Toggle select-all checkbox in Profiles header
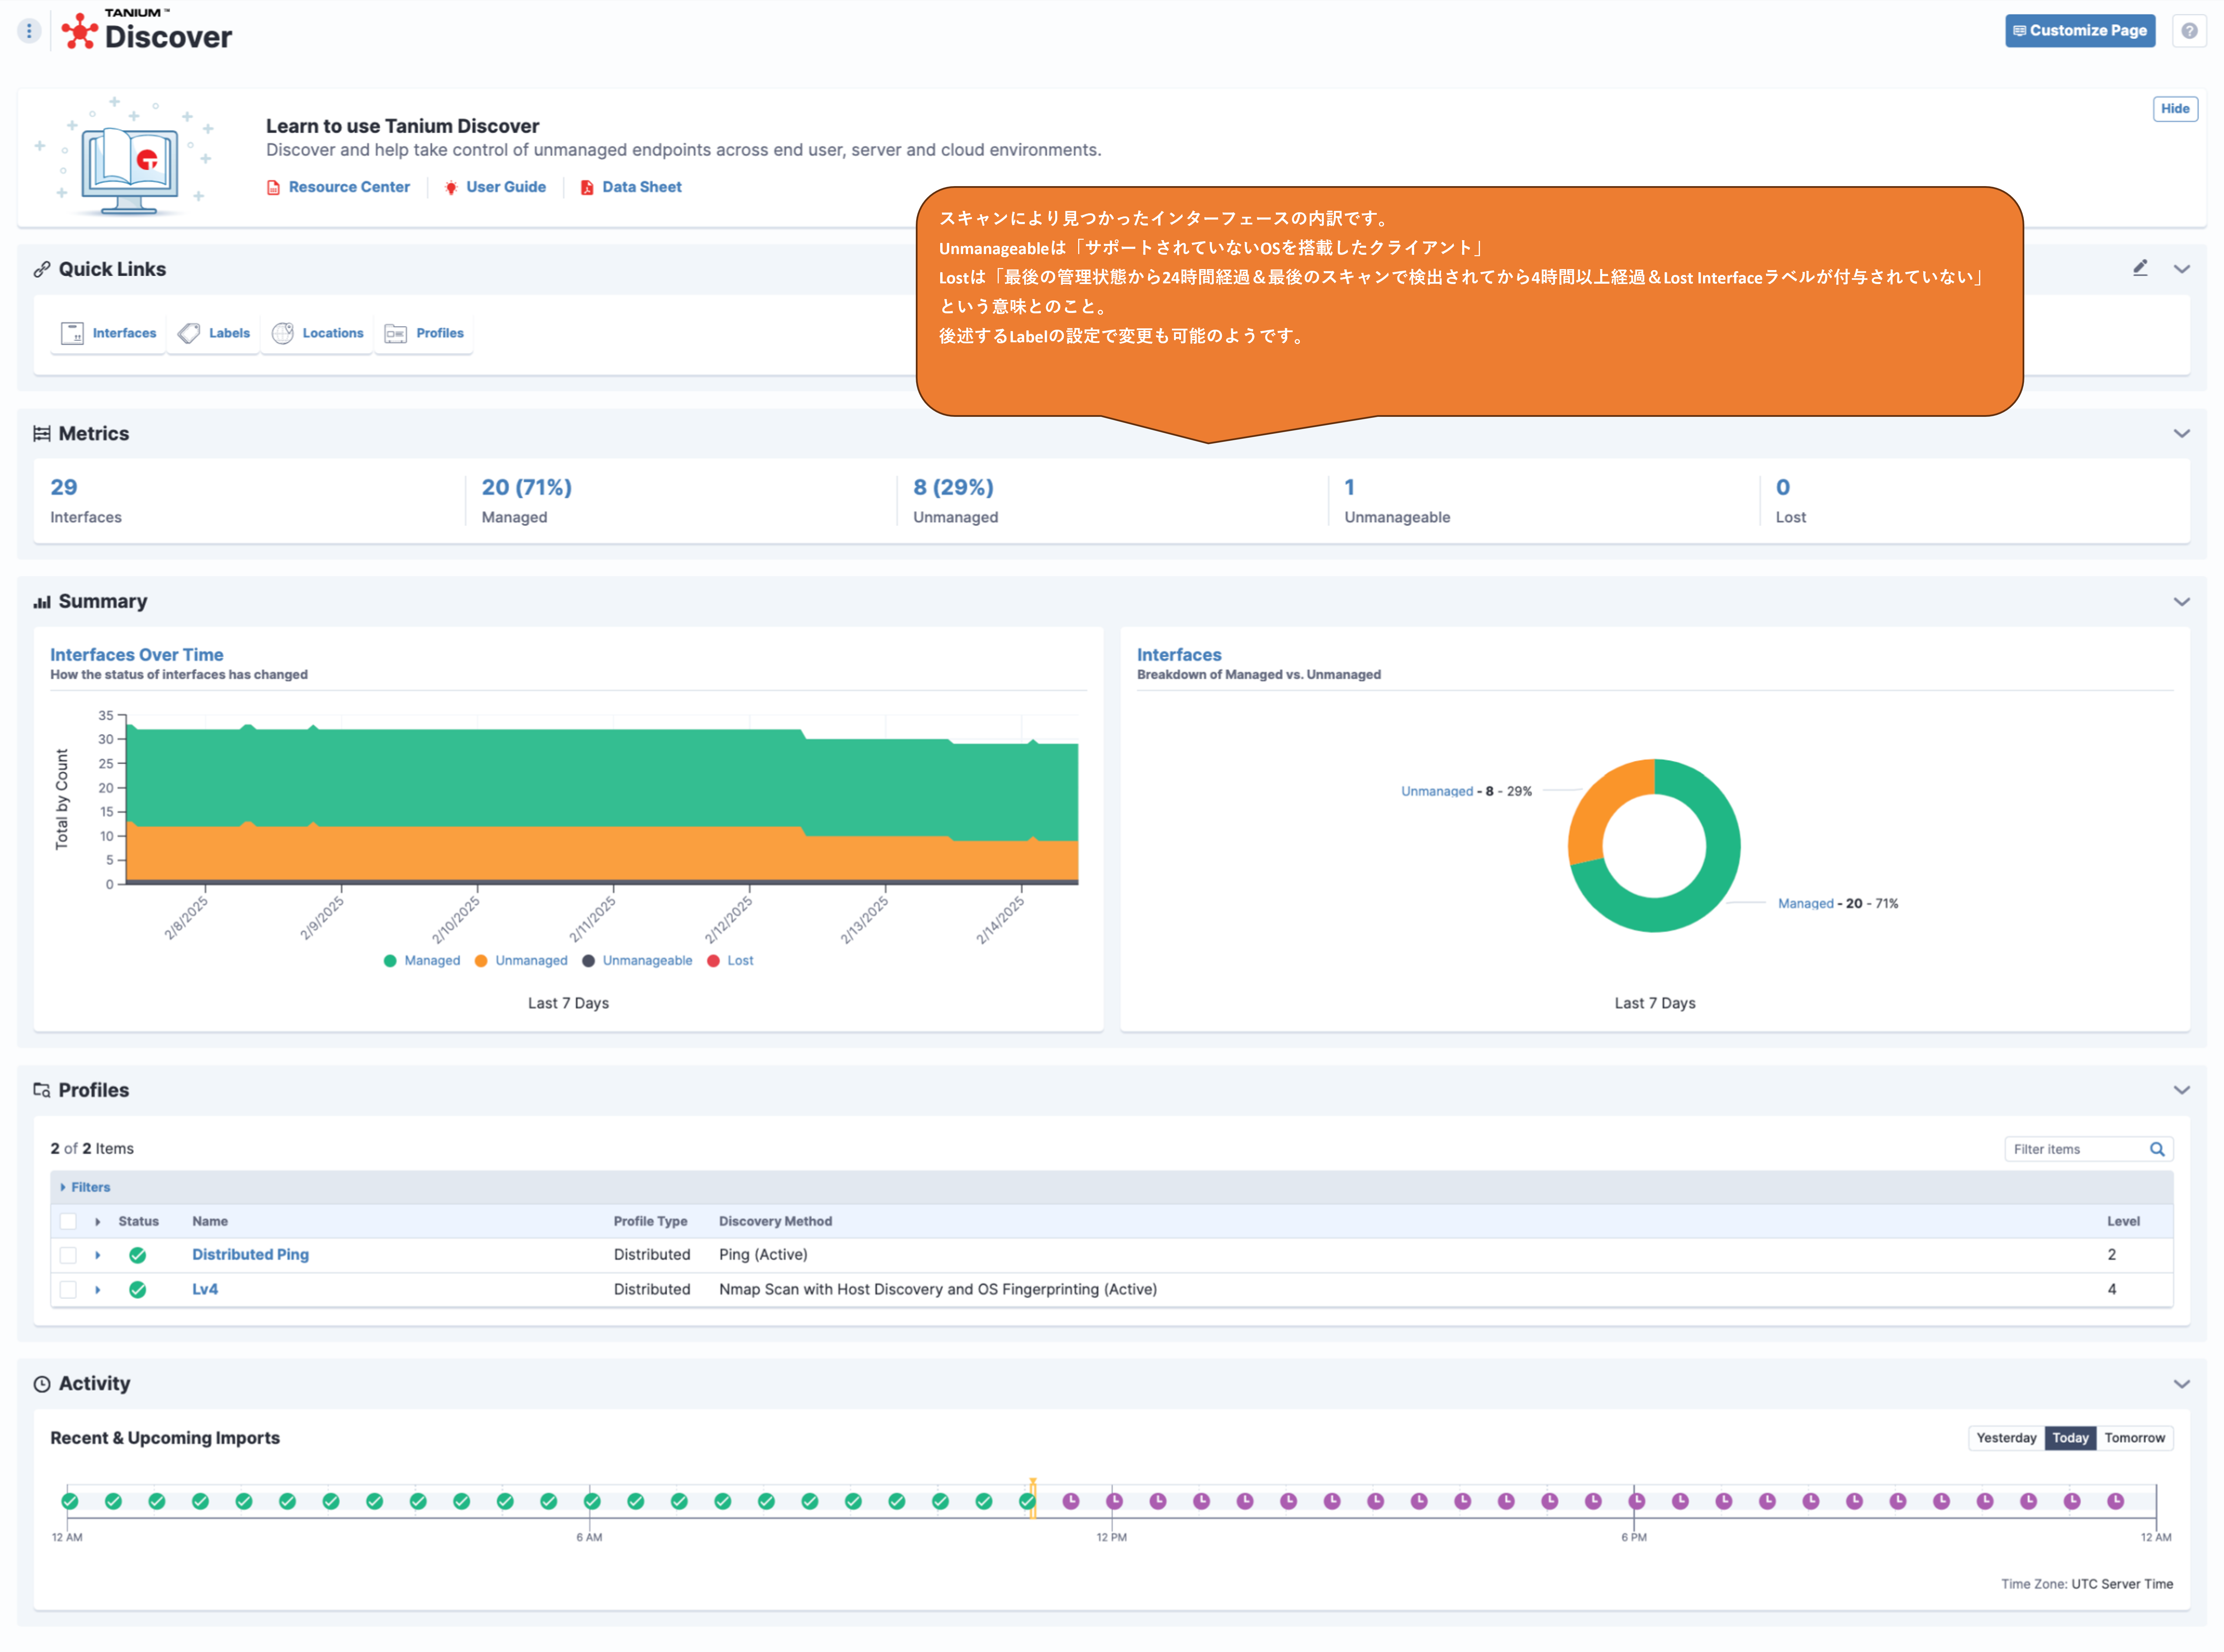The width and height of the screenshot is (2224, 1652). tap(68, 1221)
